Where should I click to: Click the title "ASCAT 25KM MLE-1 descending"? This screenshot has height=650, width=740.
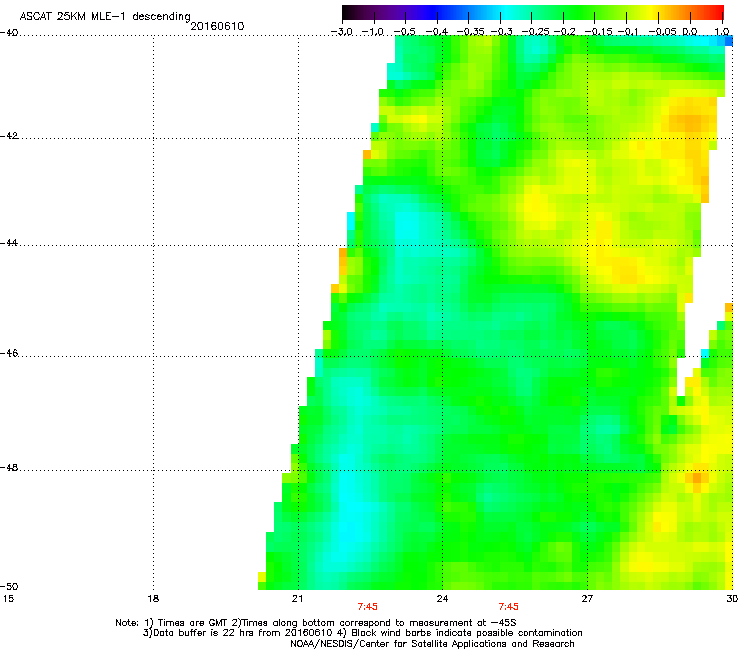click(105, 16)
